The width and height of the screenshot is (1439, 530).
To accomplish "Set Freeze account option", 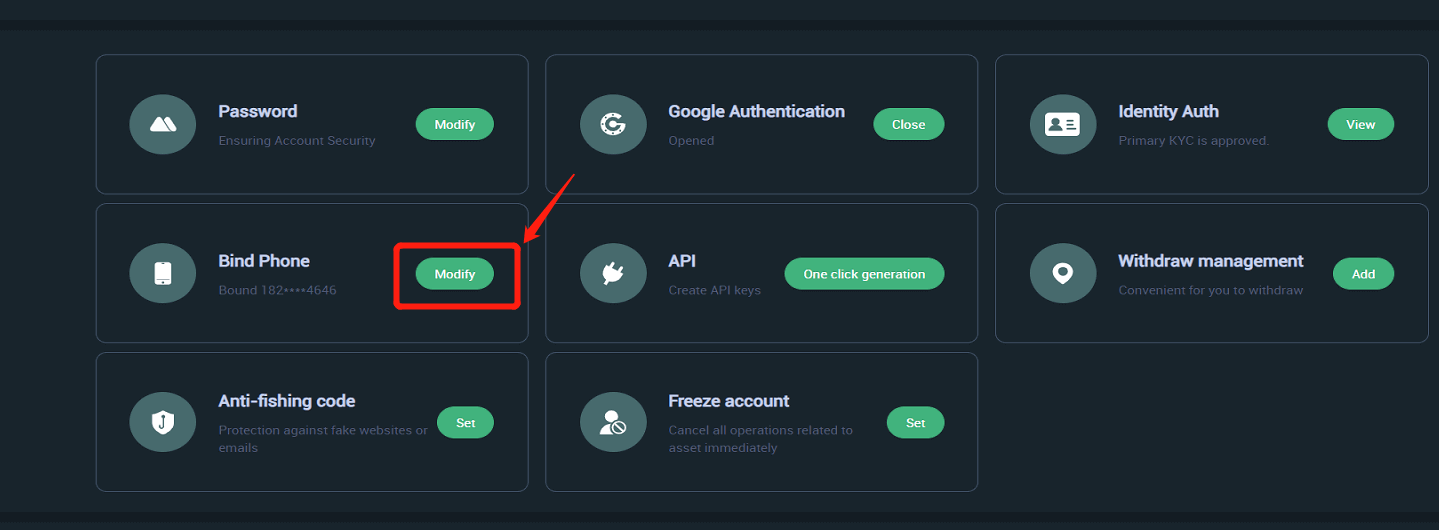I will coord(916,422).
